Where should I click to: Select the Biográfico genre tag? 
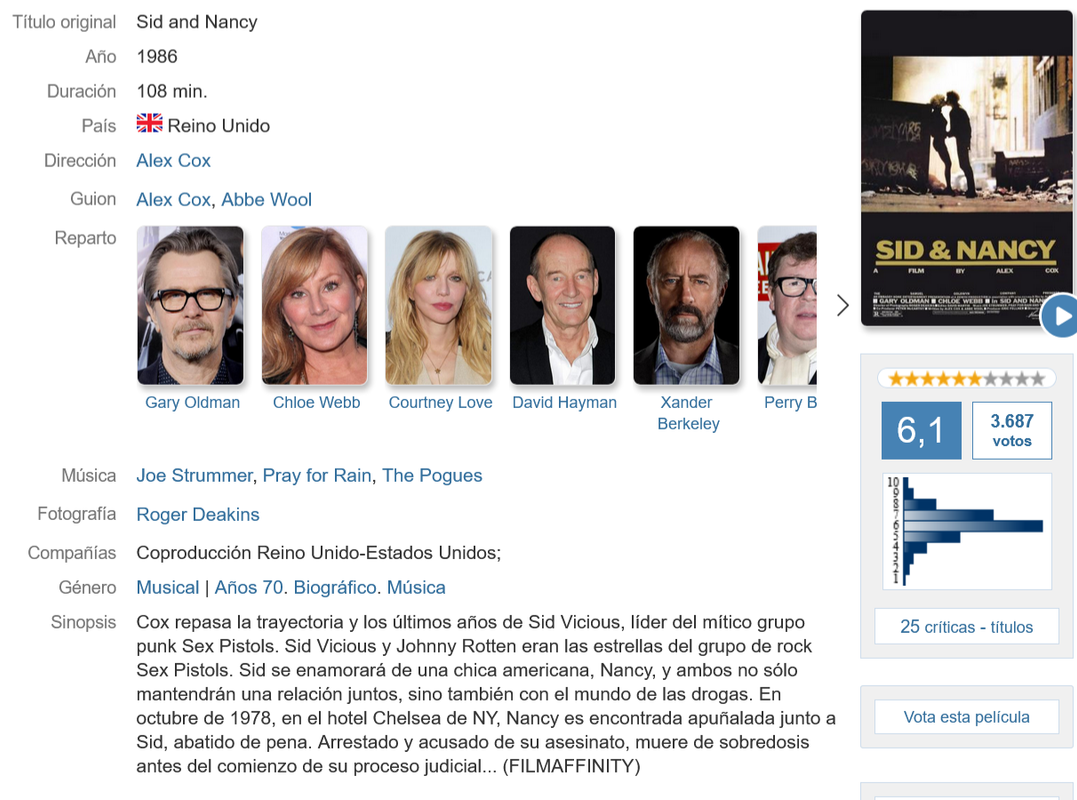(335, 588)
